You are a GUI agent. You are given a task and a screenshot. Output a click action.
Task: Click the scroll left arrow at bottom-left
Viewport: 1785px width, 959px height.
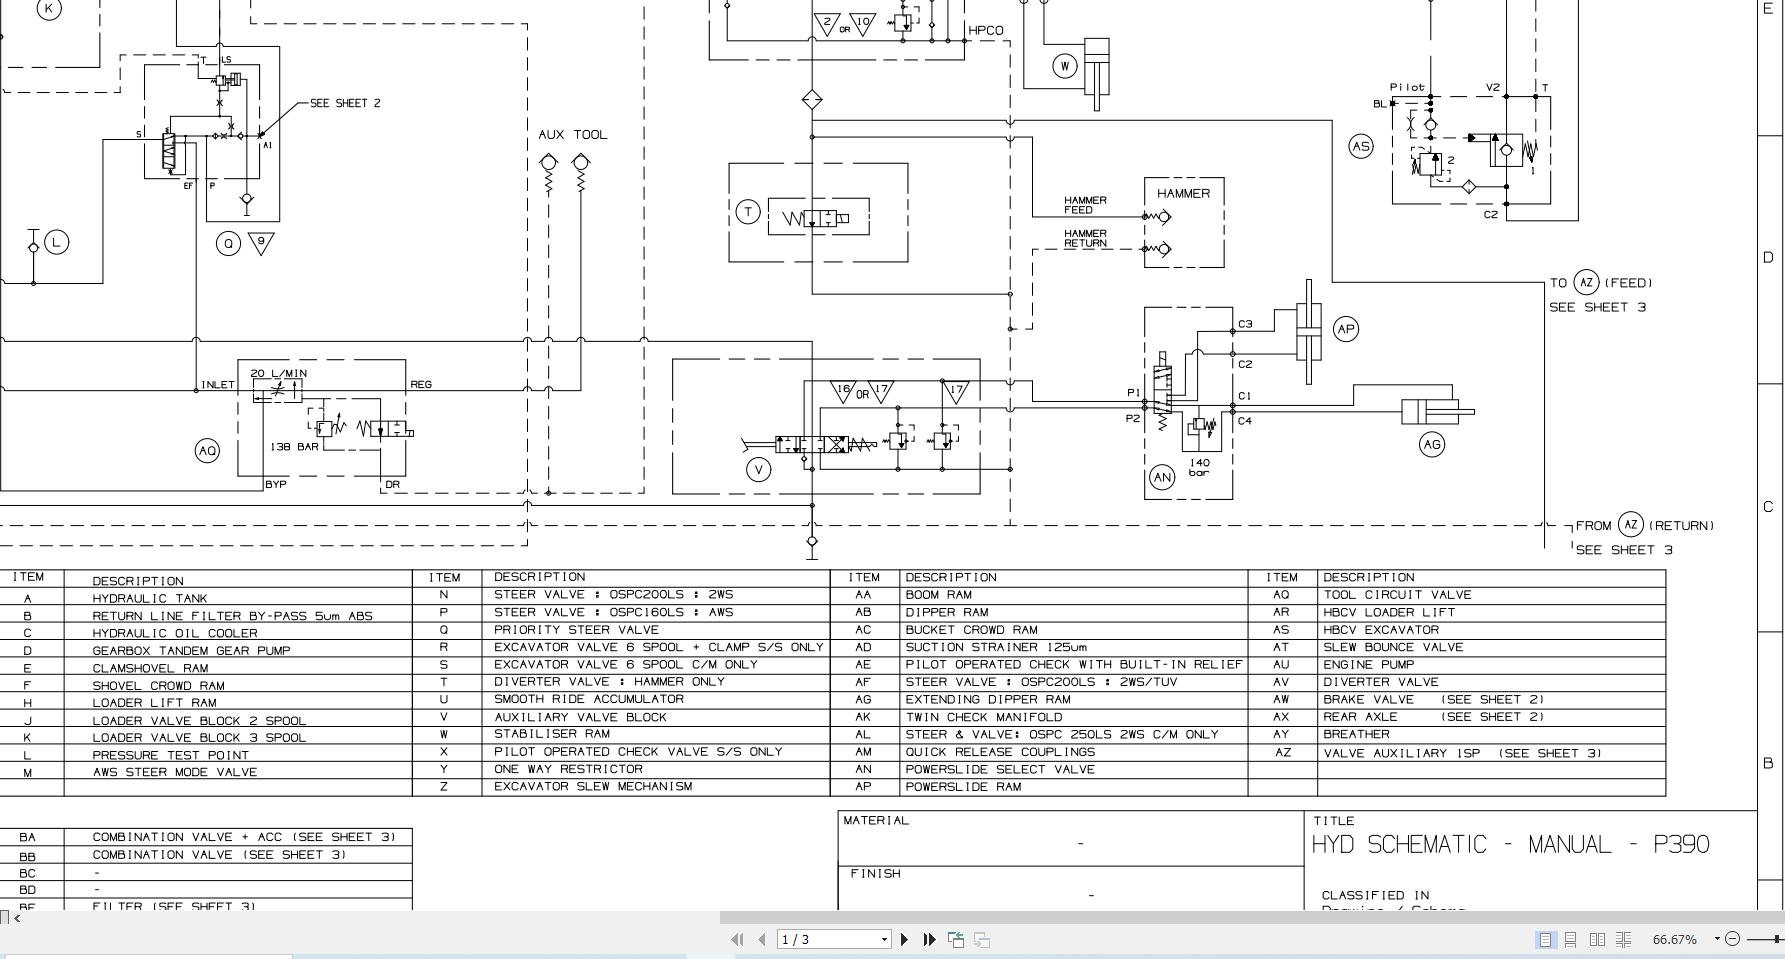coord(17,917)
